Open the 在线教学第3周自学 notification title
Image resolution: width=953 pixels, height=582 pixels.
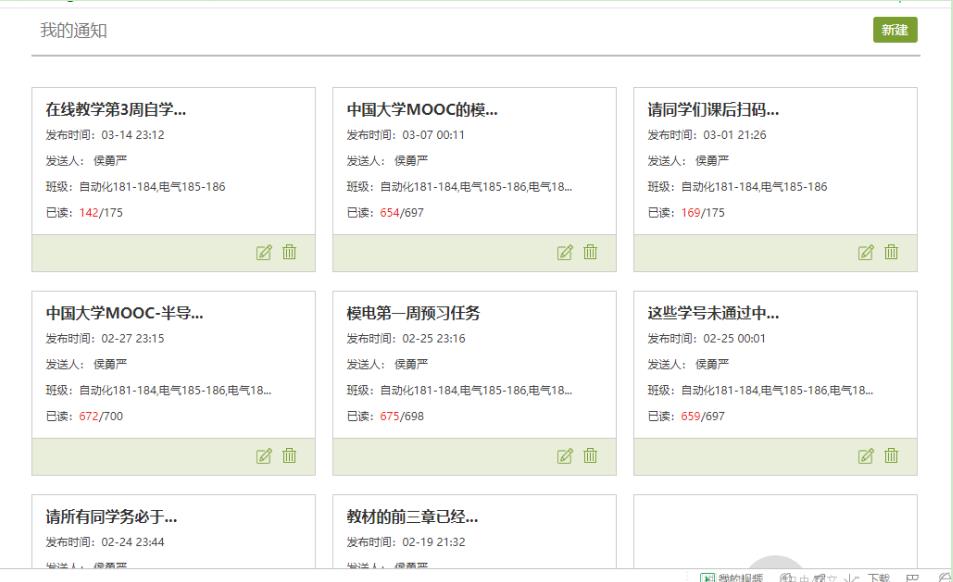click(x=116, y=110)
